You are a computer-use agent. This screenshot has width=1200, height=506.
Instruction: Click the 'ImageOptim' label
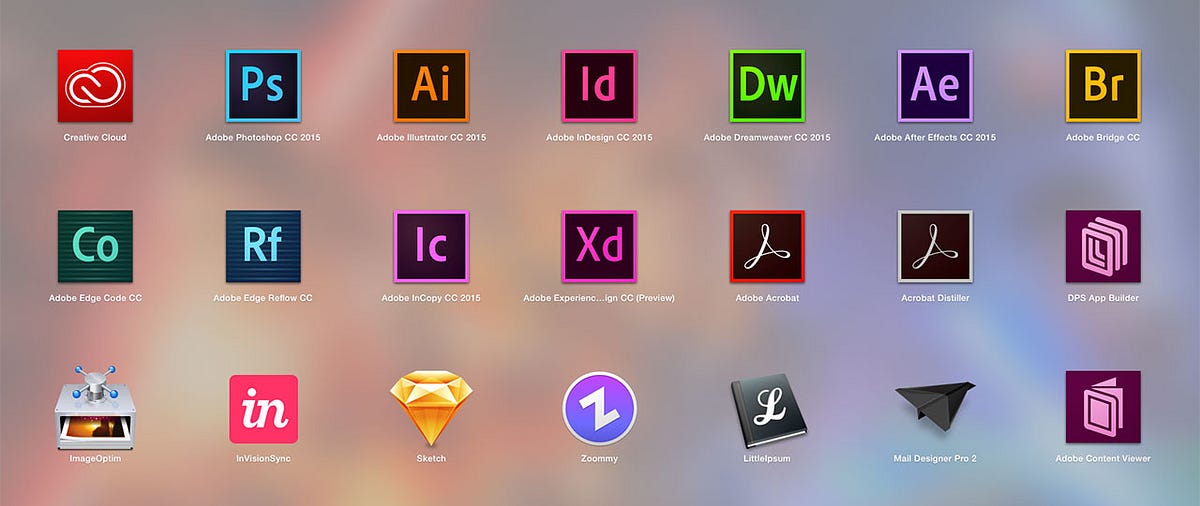pyautogui.click(x=95, y=458)
